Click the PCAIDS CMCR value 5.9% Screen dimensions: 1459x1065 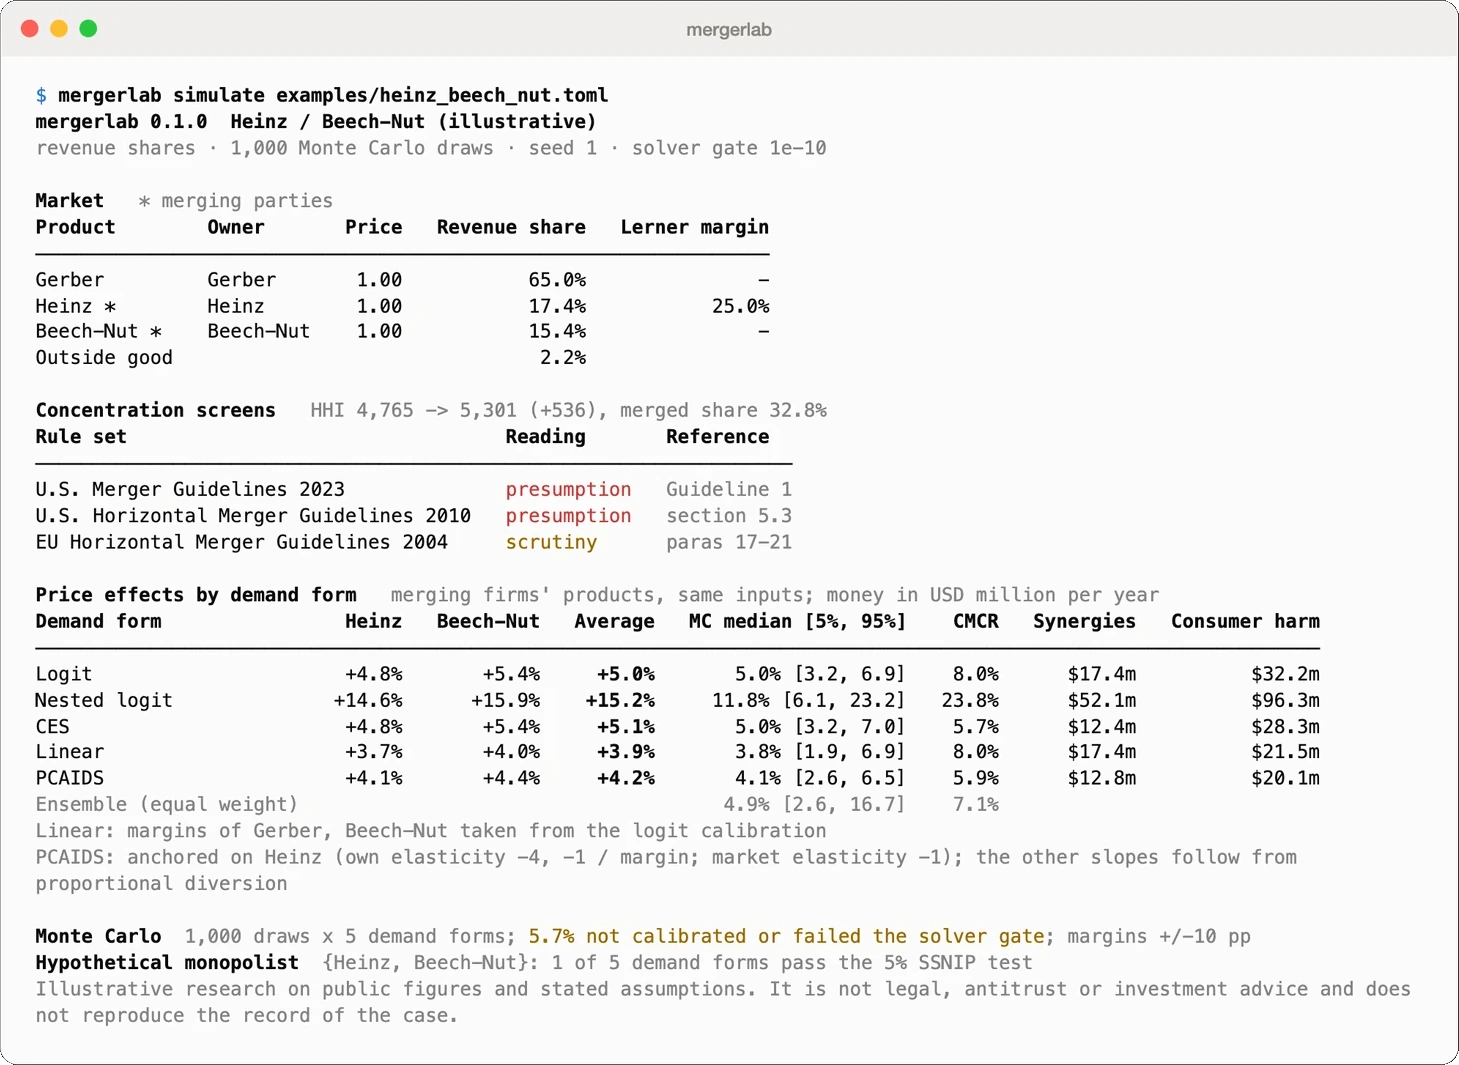pyautogui.click(x=976, y=778)
